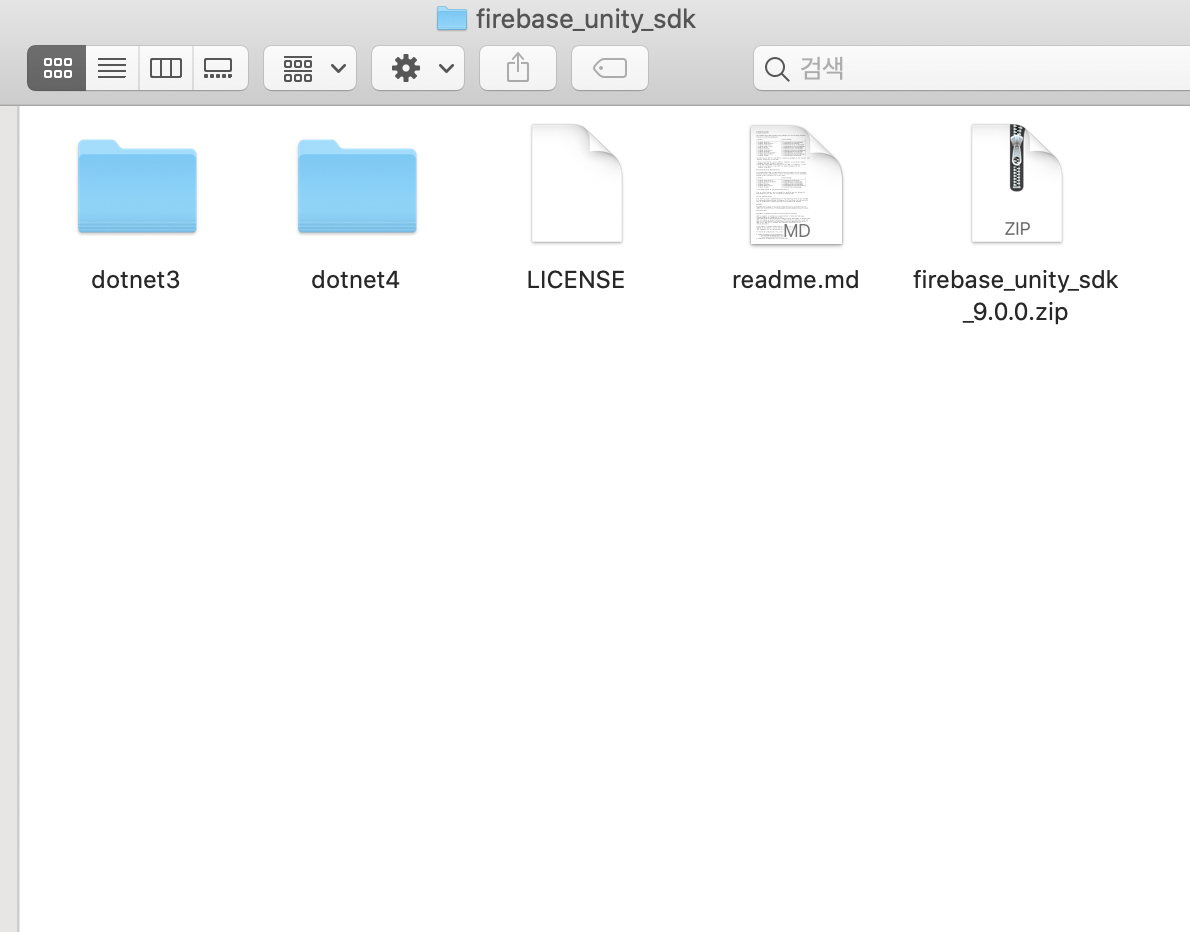The height and width of the screenshot is (932, 1190).
Task: Open the gear action menu
Action: click(x=418, y=68)
